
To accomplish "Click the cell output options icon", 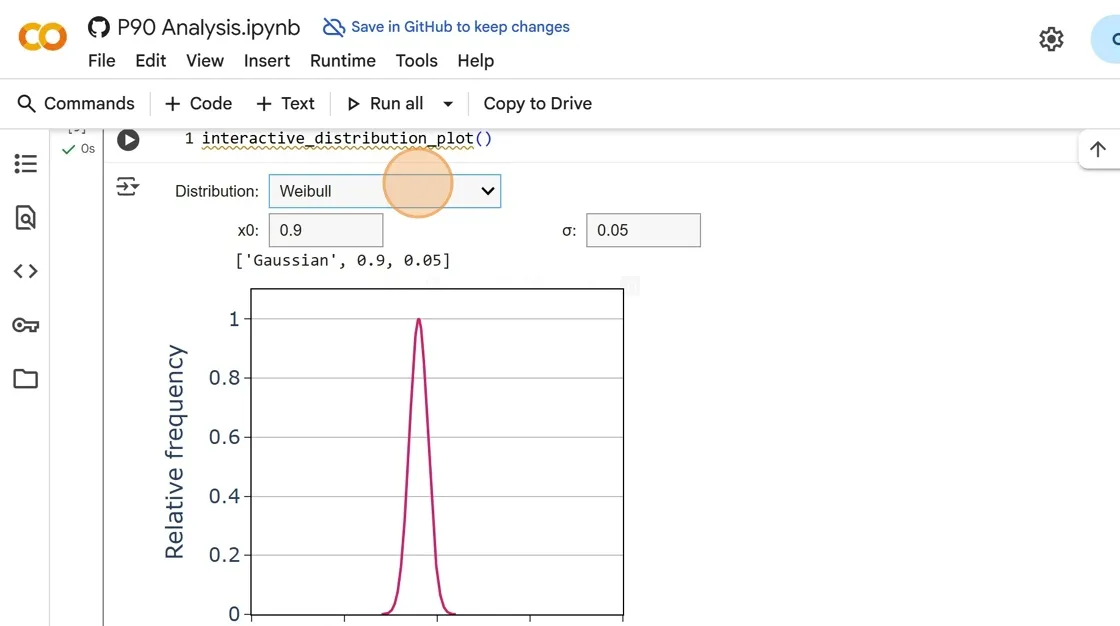I will [x=127, y=187].
